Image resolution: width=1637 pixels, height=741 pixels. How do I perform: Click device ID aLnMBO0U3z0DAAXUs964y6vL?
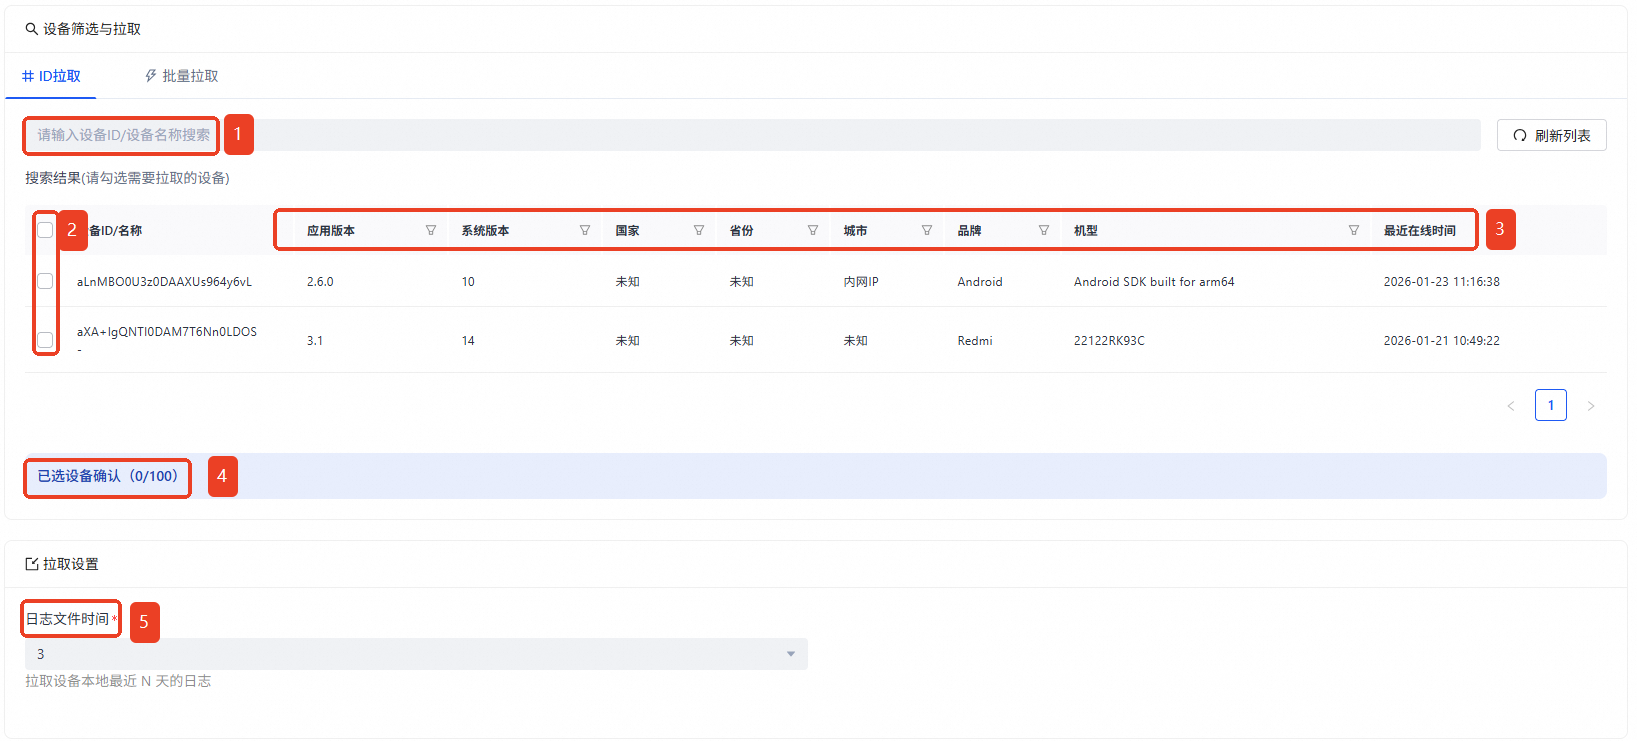coord(164,282)
